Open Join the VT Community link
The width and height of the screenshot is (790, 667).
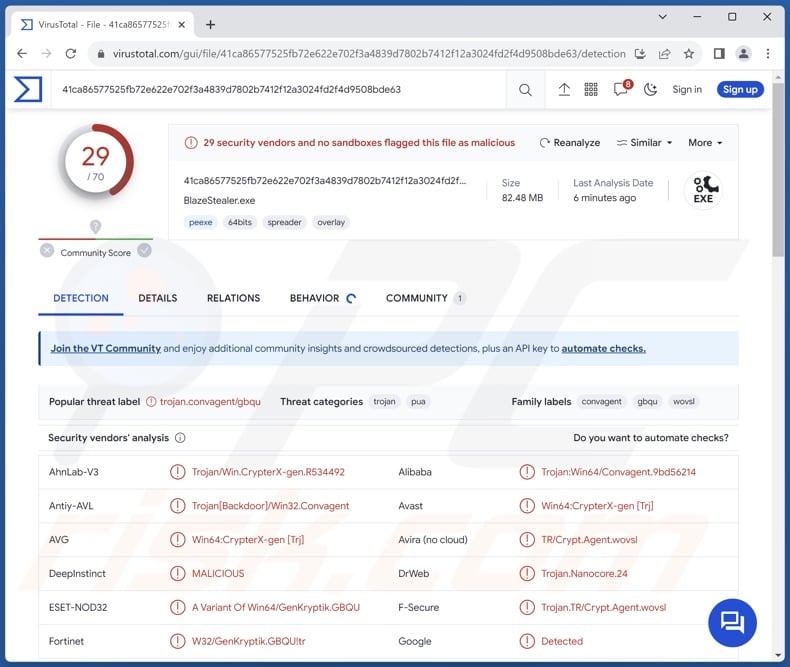tap(105, 348)
